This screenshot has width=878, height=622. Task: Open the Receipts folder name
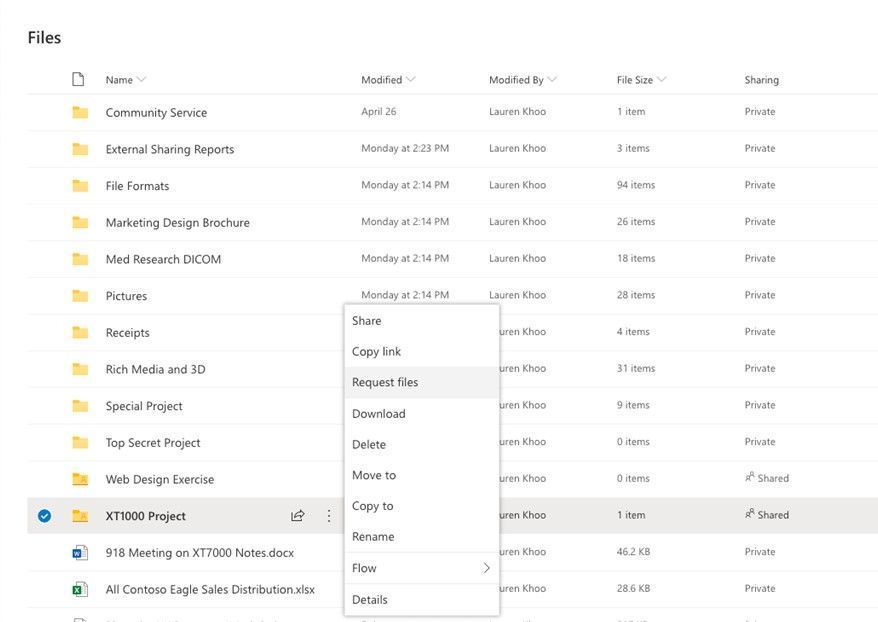point(128,333)
